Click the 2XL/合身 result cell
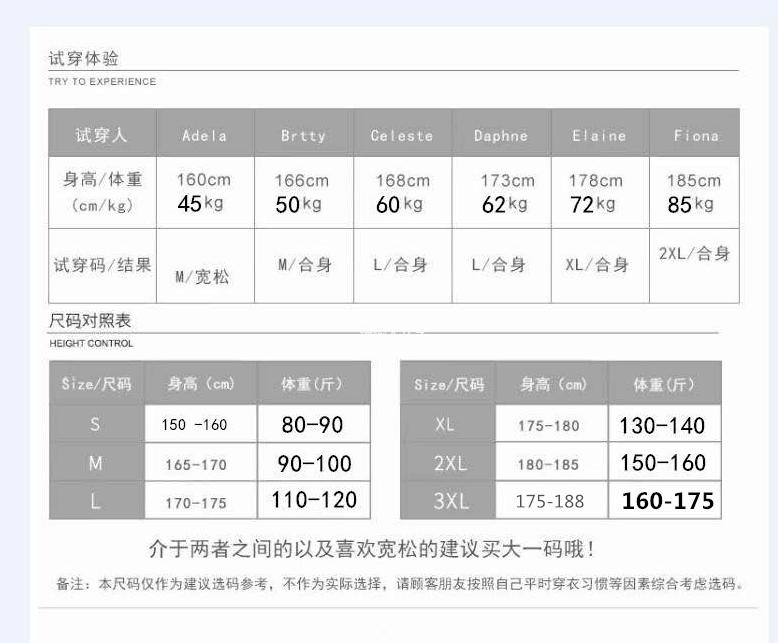This screenshot has height=643, width=778. [x=694, y=265]
